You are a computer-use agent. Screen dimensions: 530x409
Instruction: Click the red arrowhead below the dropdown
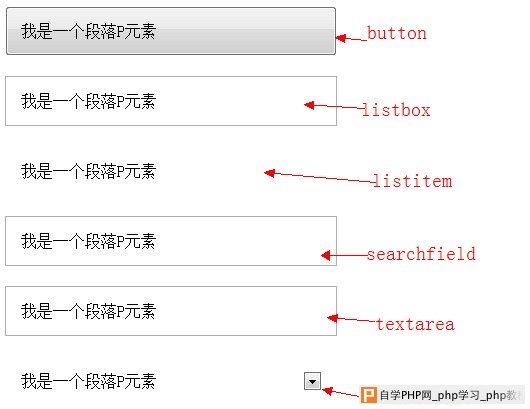click(328, 391)
